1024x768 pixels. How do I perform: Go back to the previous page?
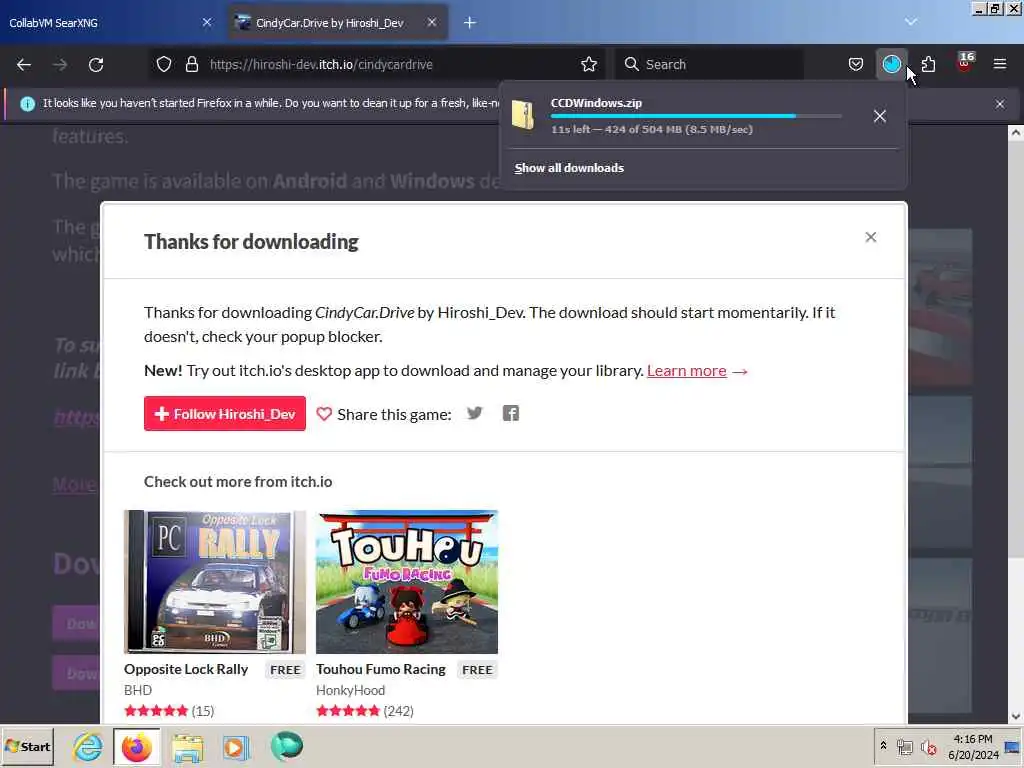[24, 65]
